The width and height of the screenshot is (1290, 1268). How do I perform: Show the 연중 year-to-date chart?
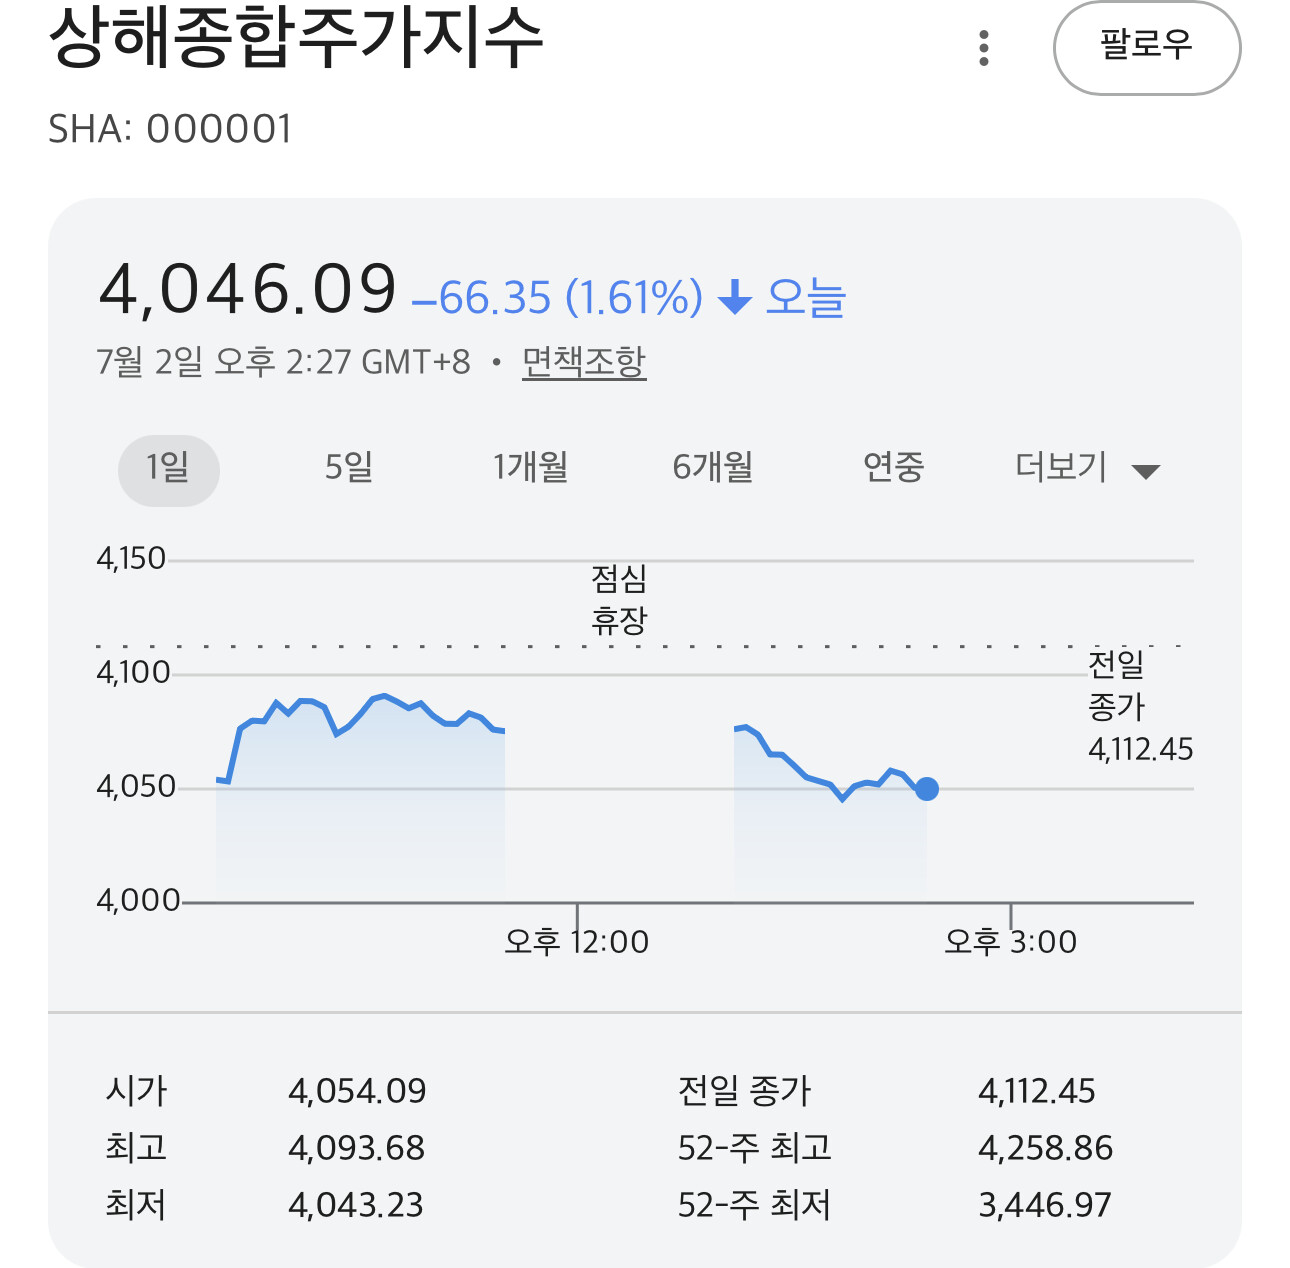[x=893, y=467]
